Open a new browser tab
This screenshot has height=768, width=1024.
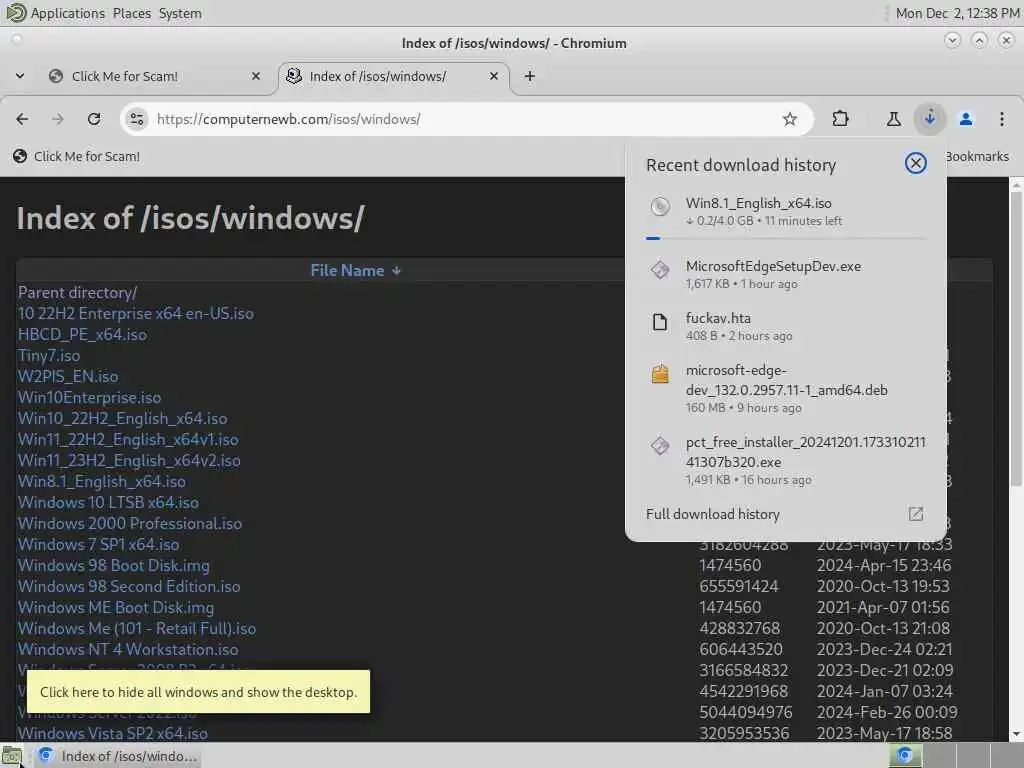point(530,76)
